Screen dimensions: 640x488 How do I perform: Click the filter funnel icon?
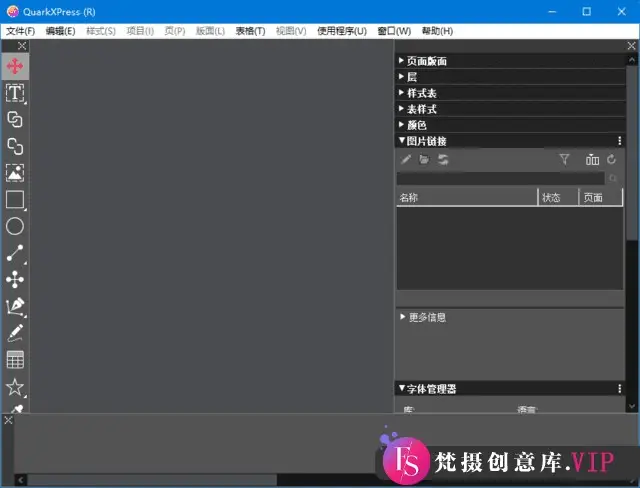tap(564, 160)
